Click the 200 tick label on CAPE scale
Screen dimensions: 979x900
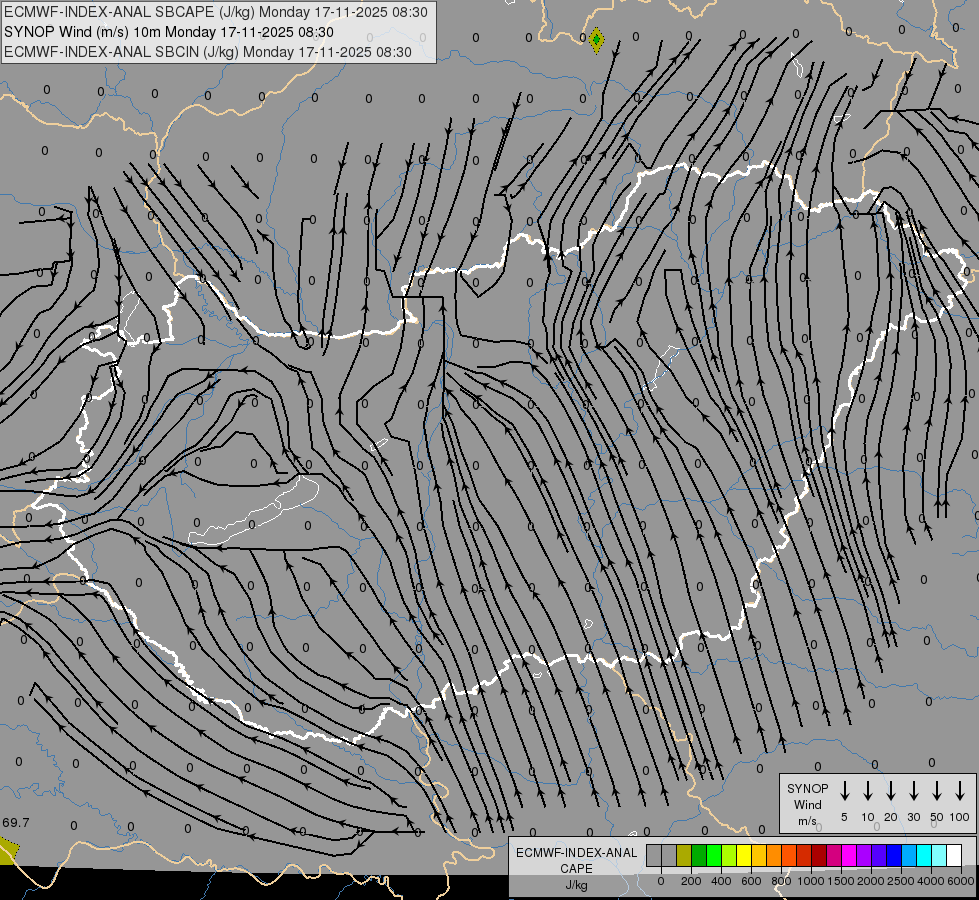pyautogui.click(x=691, y=881)
